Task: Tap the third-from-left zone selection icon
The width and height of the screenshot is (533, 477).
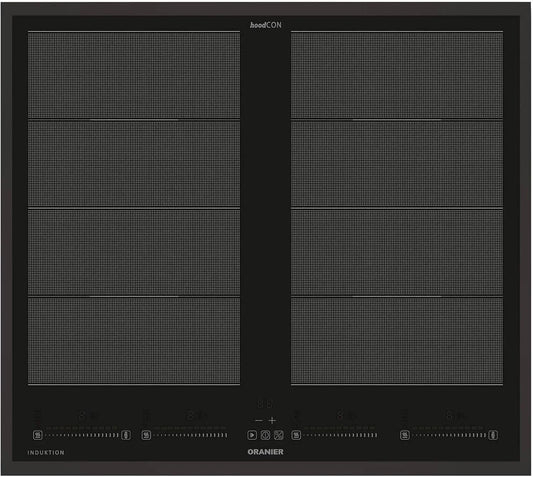Action: point(296,435)
